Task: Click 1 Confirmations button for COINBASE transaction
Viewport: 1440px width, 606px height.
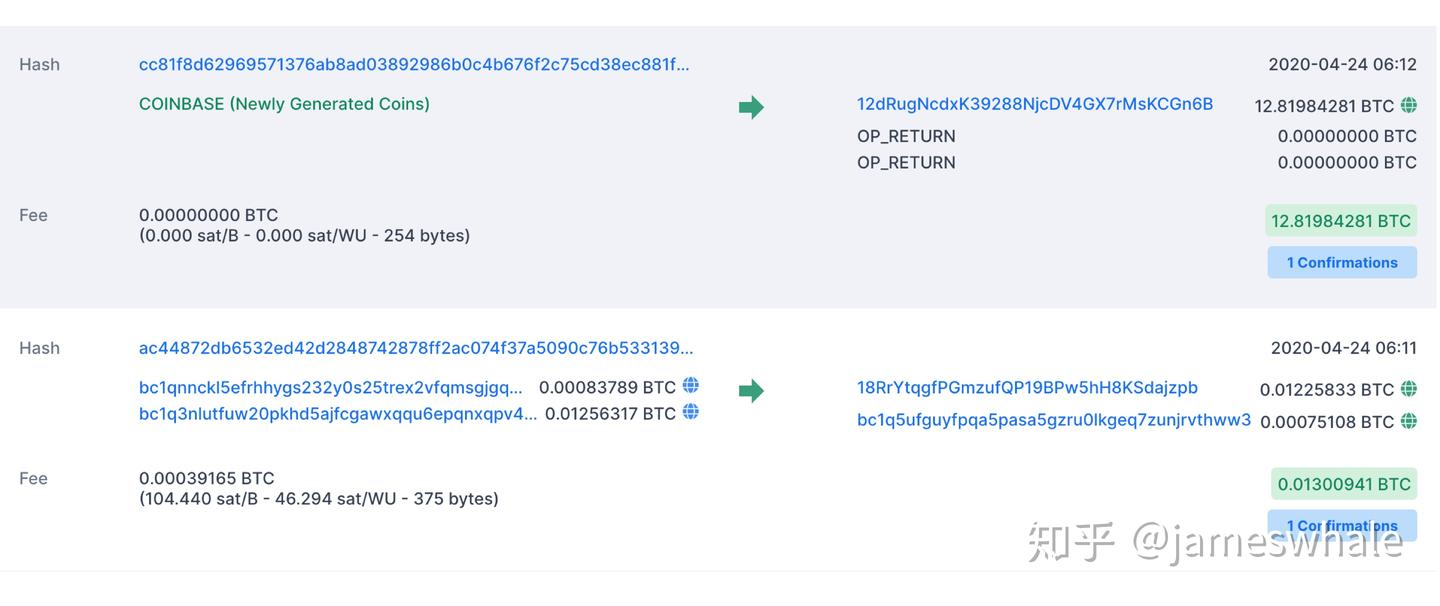Action: pyautogui.click(x=1342, y=262)
